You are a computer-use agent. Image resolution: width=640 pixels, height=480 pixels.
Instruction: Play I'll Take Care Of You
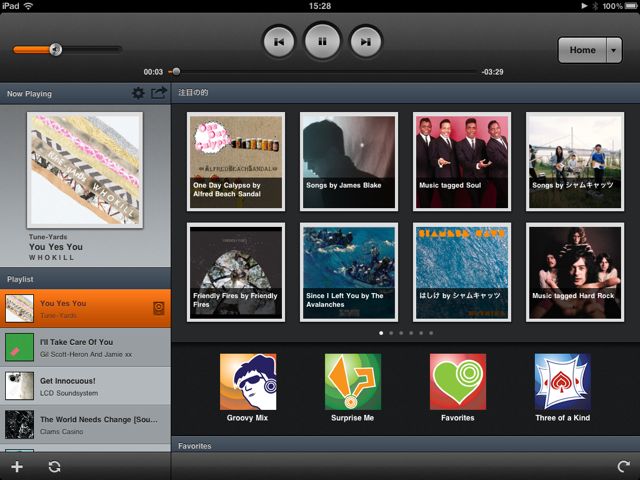coord(85,347)
